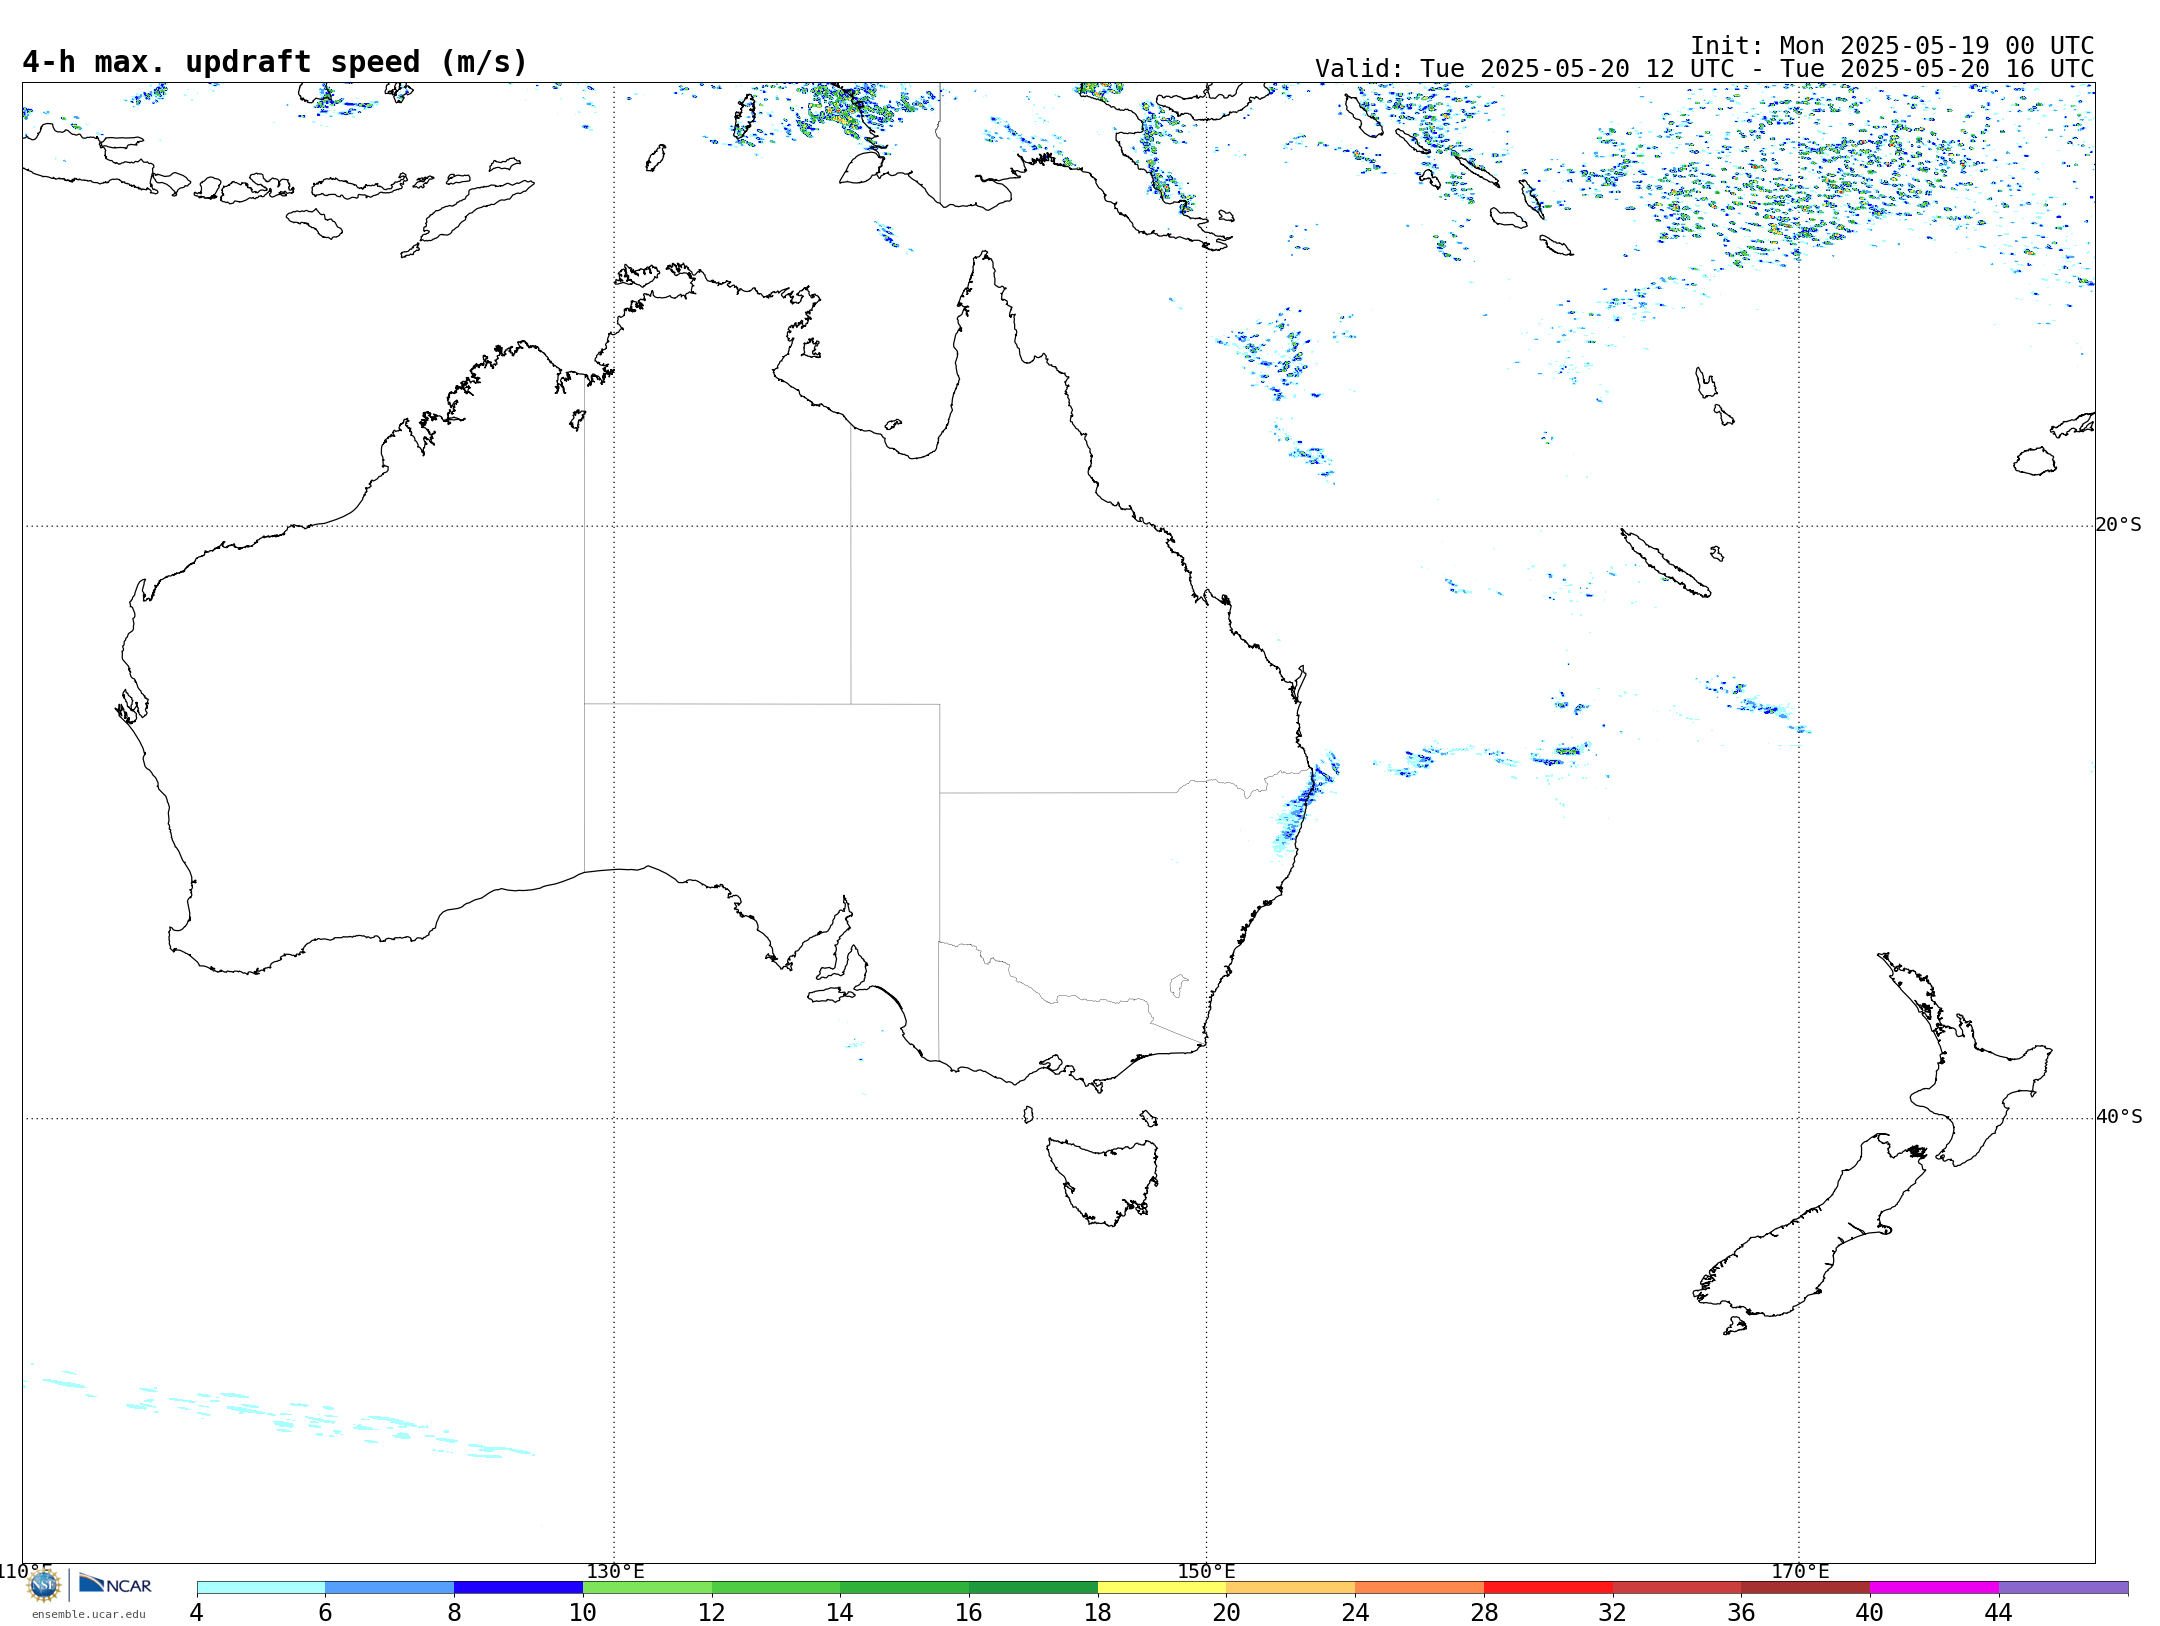
Task: Click the bright red 28-32 color swatch
Action: click(x=1548, y=1587)
